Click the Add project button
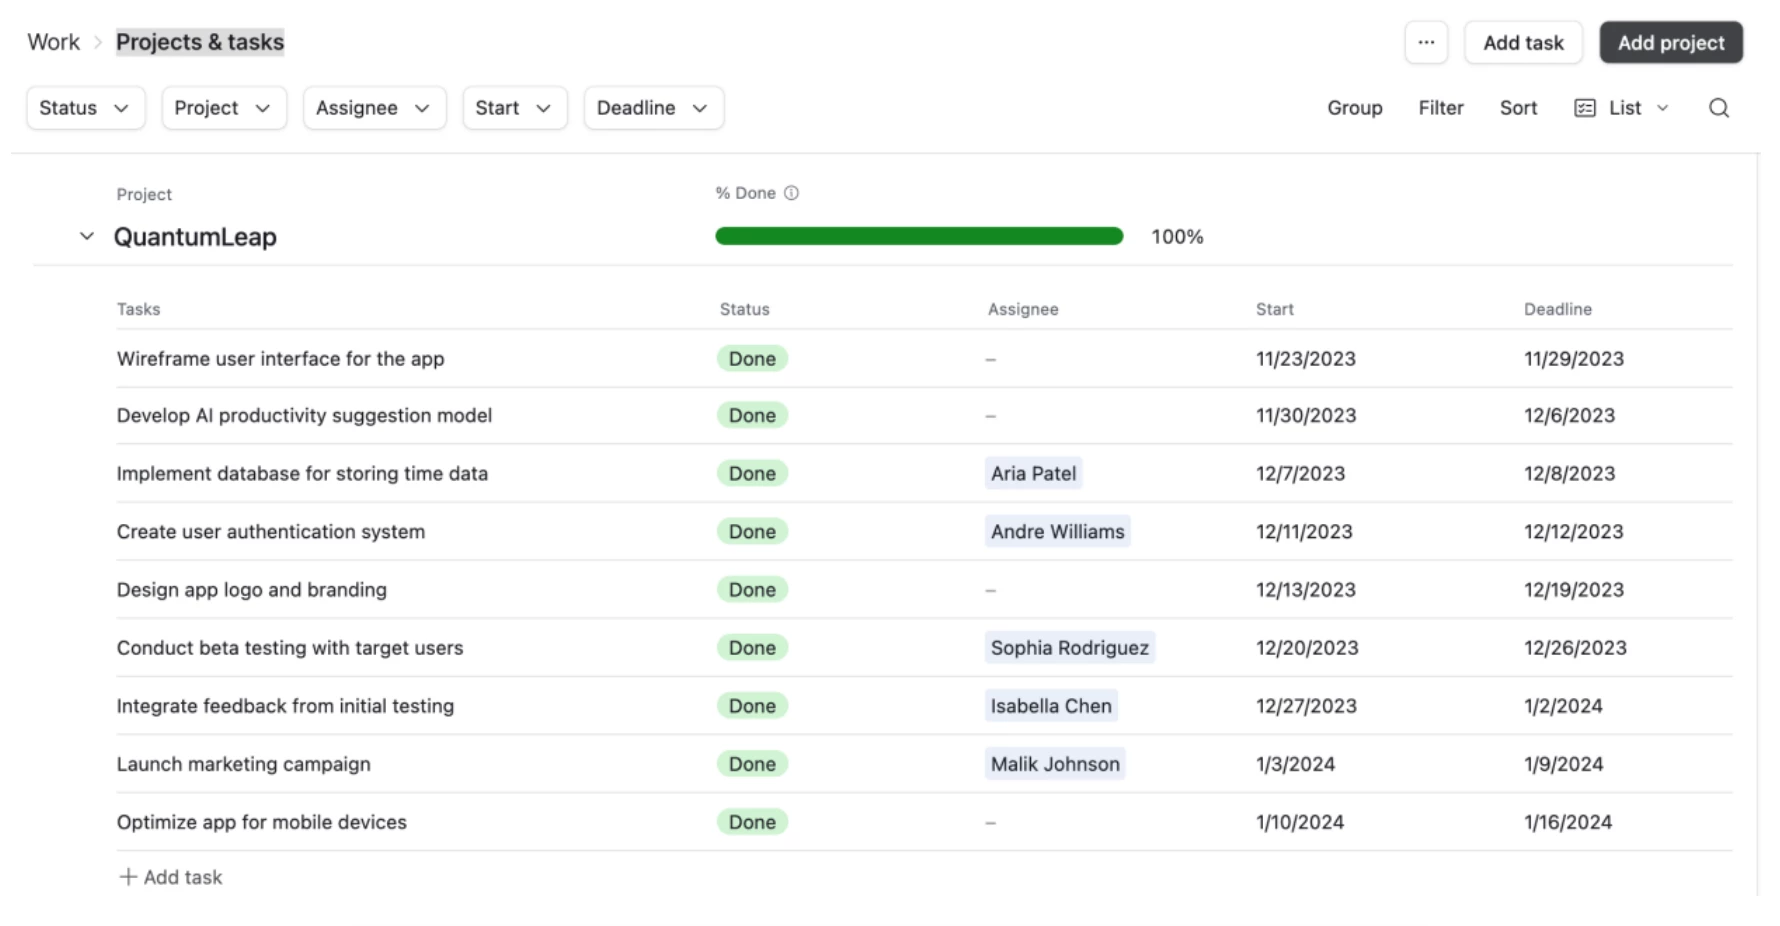 1671,42
